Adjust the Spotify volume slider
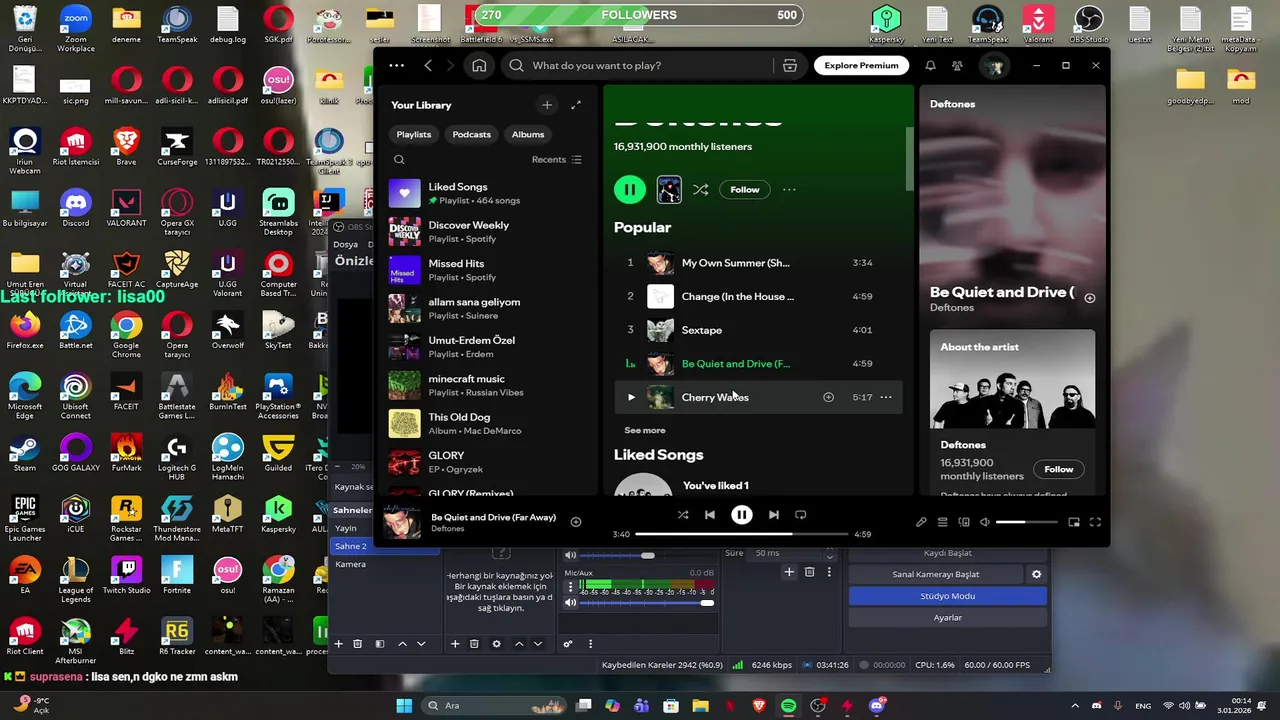Screen dimensions: 1280x720 [x=1027, y=522]
